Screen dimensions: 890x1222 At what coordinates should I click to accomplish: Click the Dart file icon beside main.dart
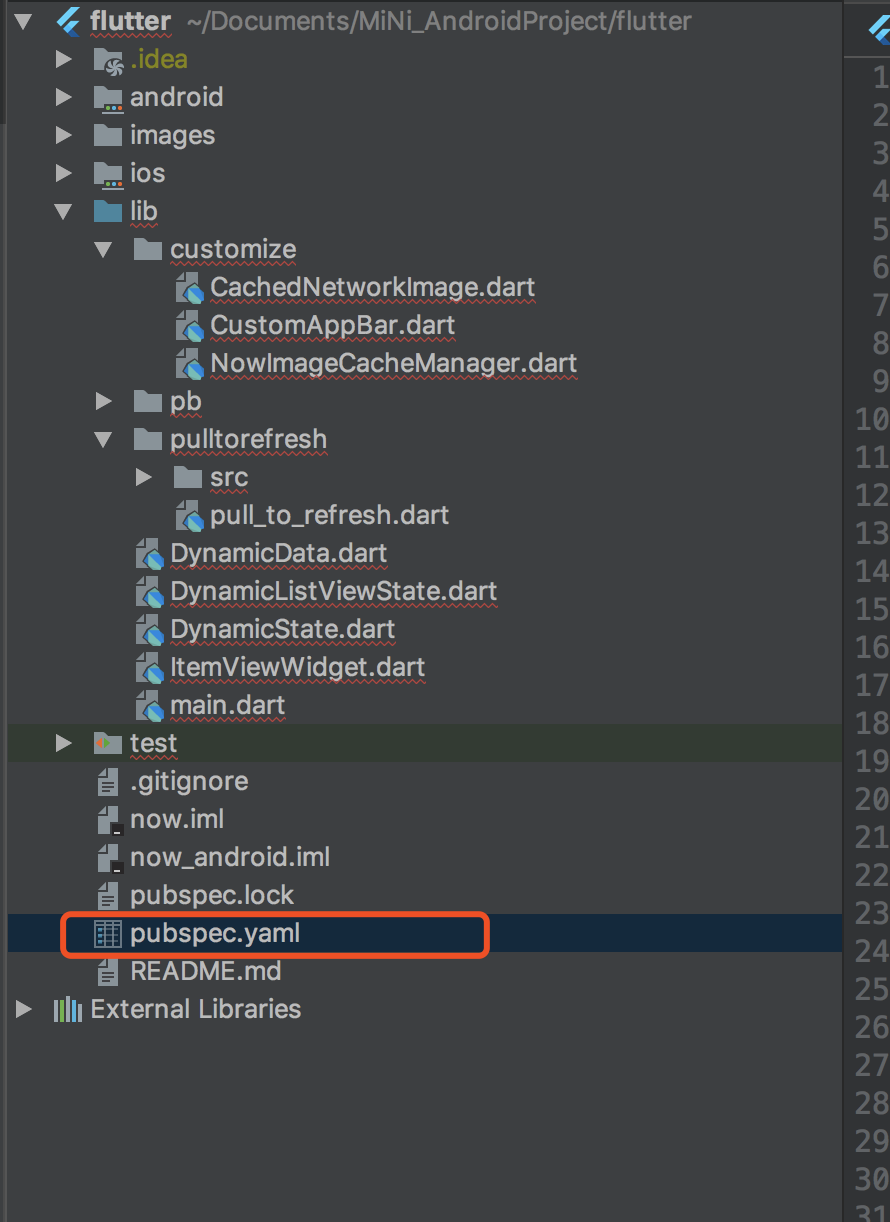tap(148, 705)
